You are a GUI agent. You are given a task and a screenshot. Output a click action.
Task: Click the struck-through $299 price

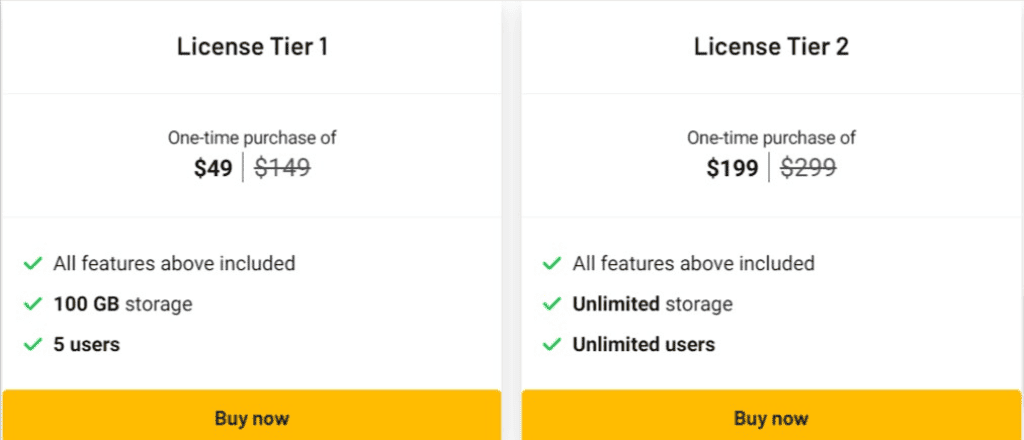pos(808,168)
